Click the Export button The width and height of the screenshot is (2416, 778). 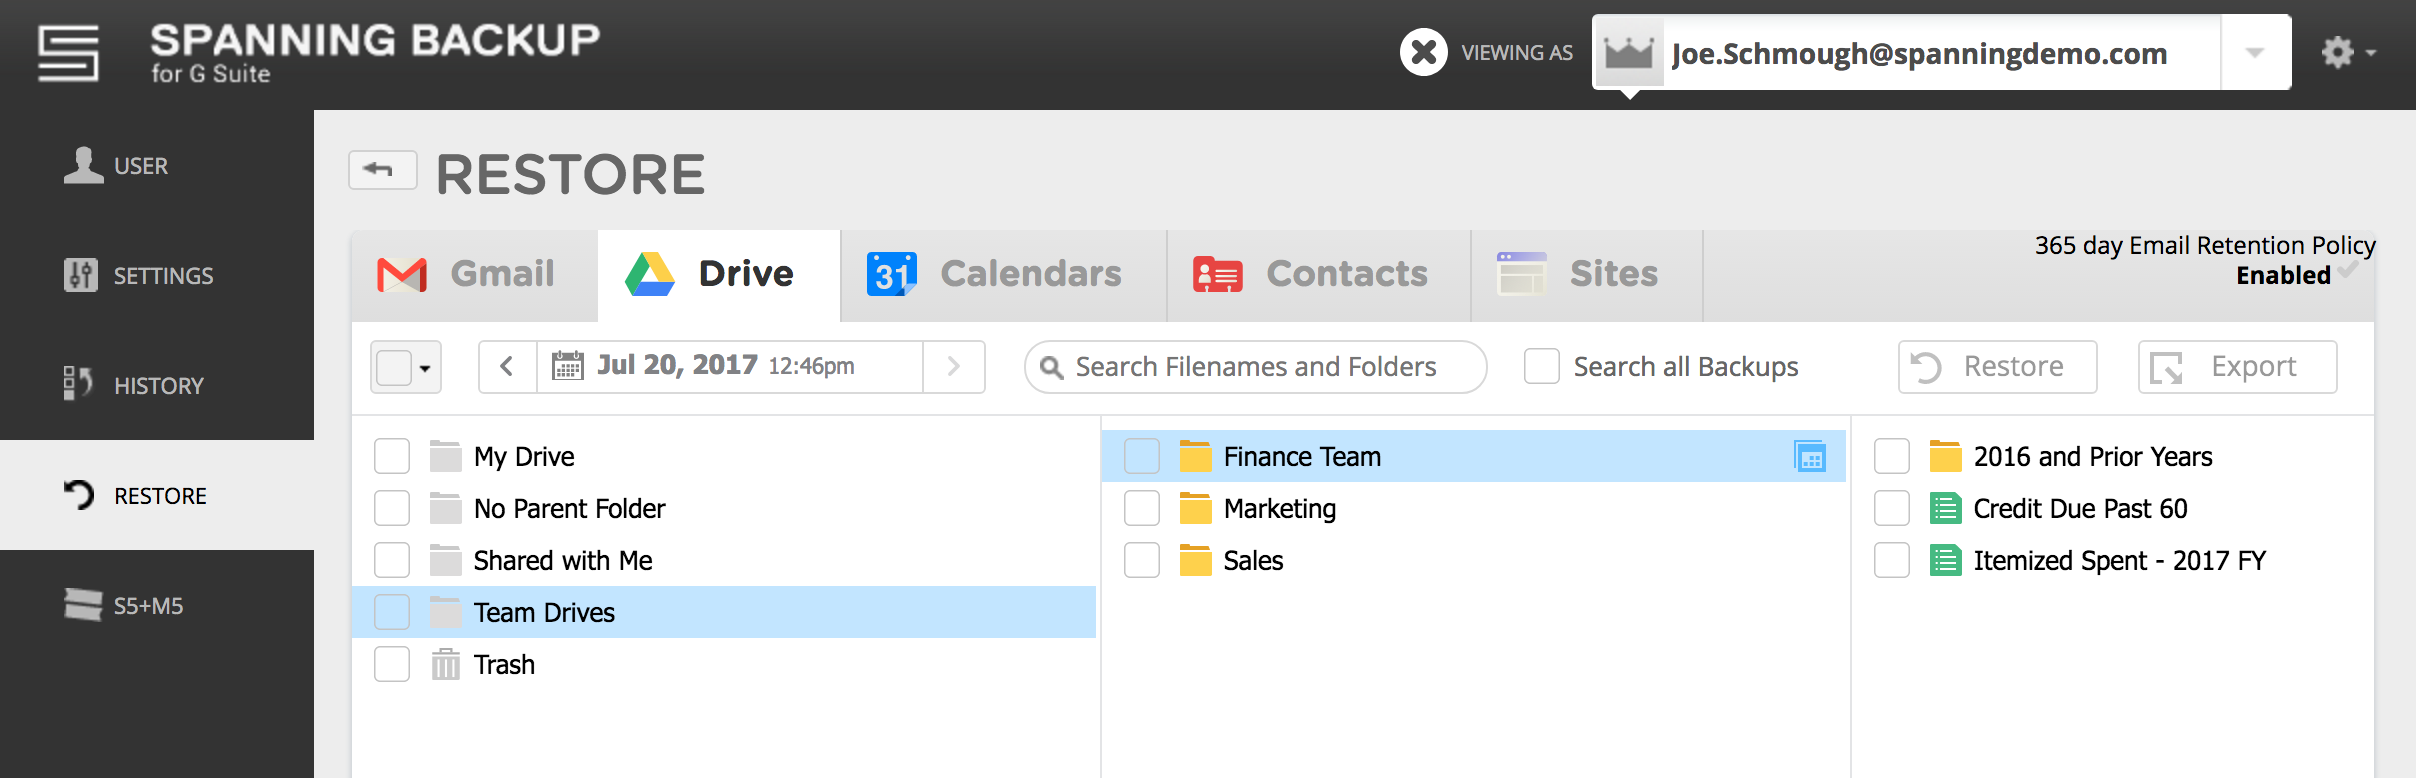[x=2237, y=367]
